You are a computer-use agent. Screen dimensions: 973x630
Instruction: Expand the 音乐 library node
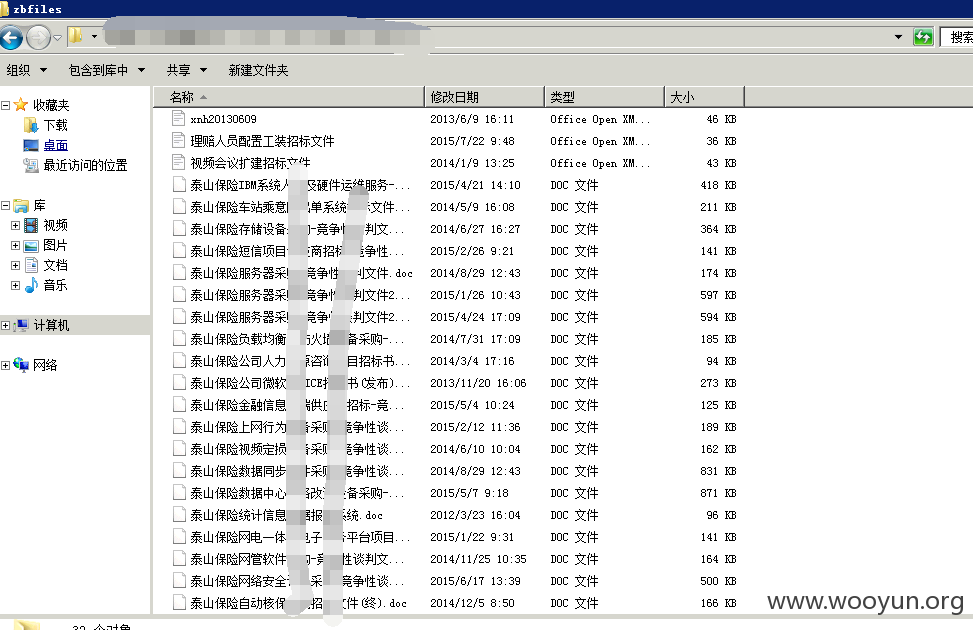click(16, 286)
